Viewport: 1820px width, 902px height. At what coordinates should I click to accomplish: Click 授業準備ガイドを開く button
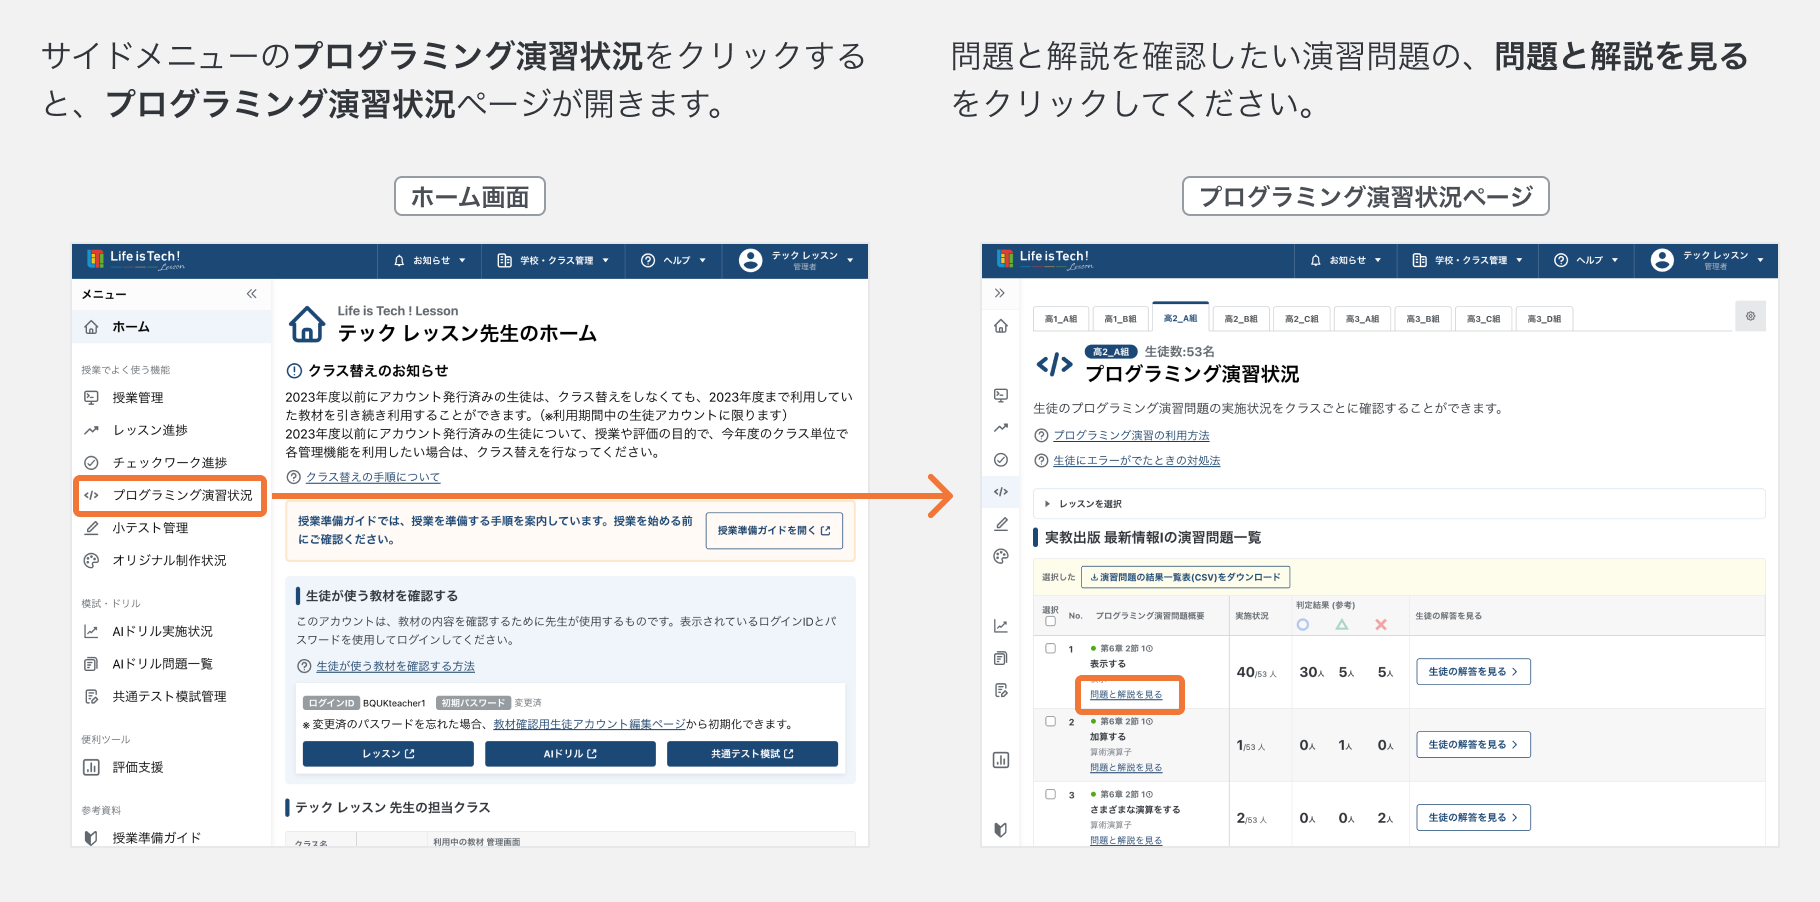(774, 530)
